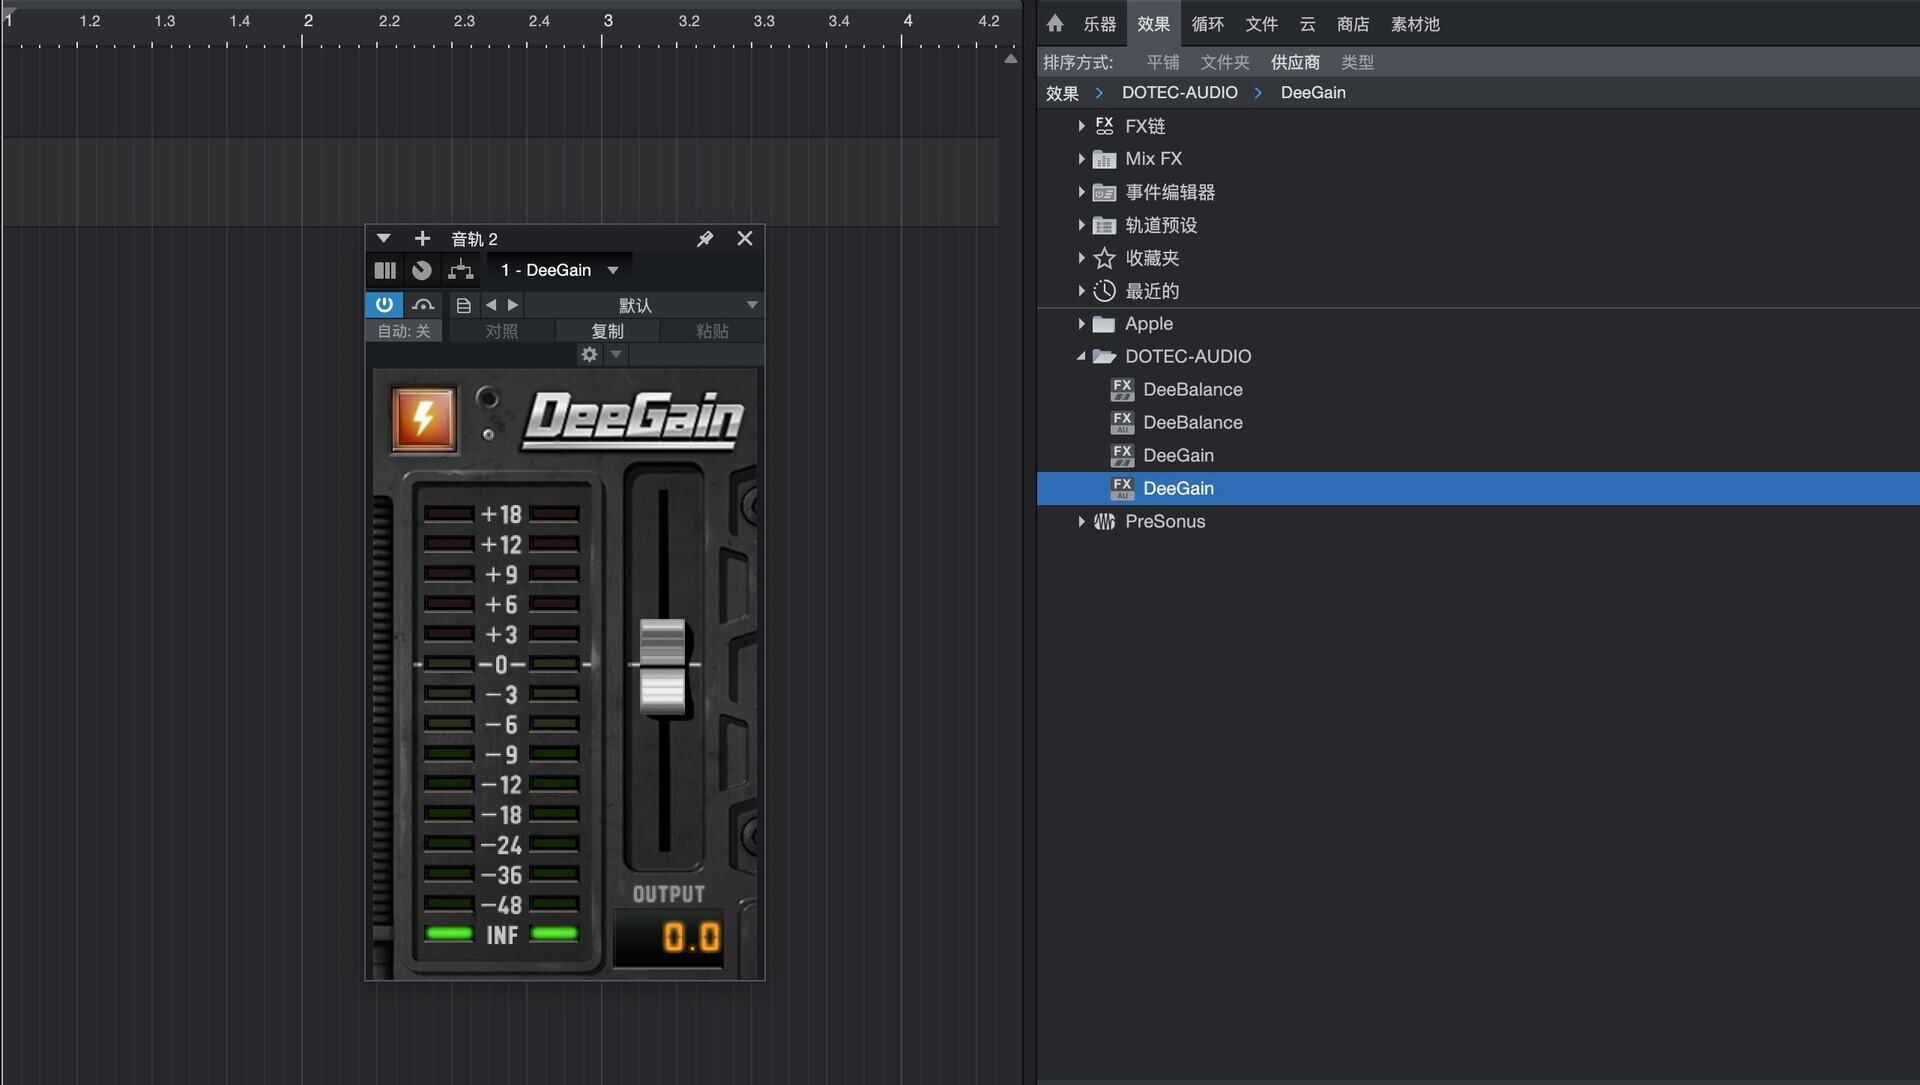
Task: Click the PreSonus logo icon
Action: pos(1104,522)
